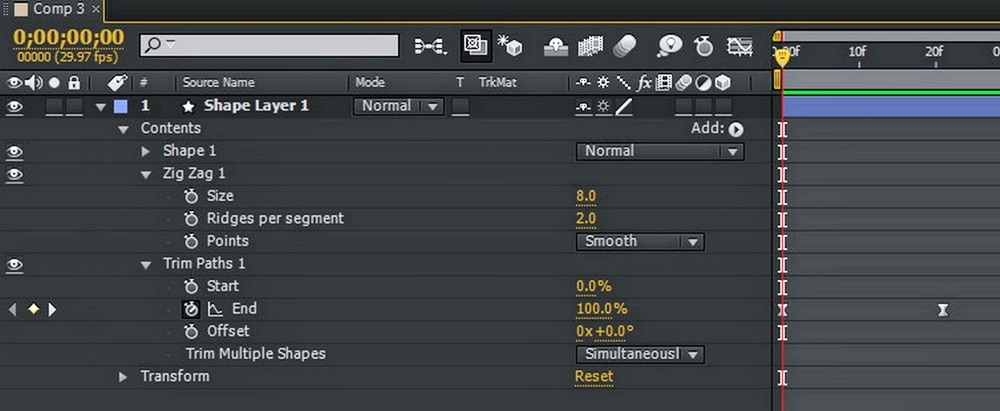Click the Add shape contents button

click(x=736, y=130)
